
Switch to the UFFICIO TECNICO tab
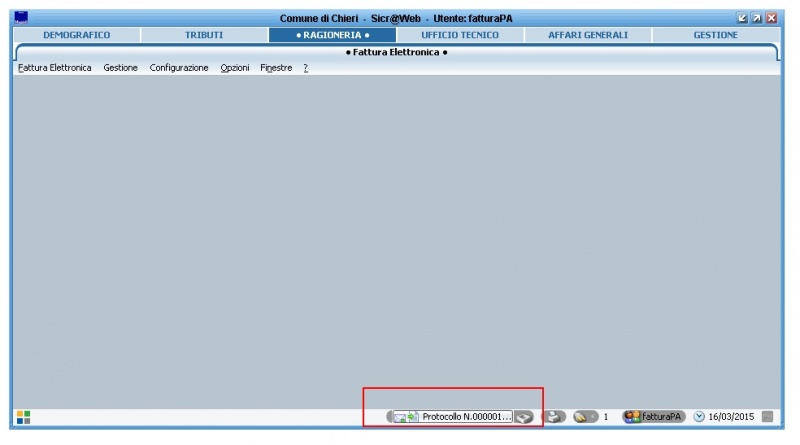(x=460, y=35)
